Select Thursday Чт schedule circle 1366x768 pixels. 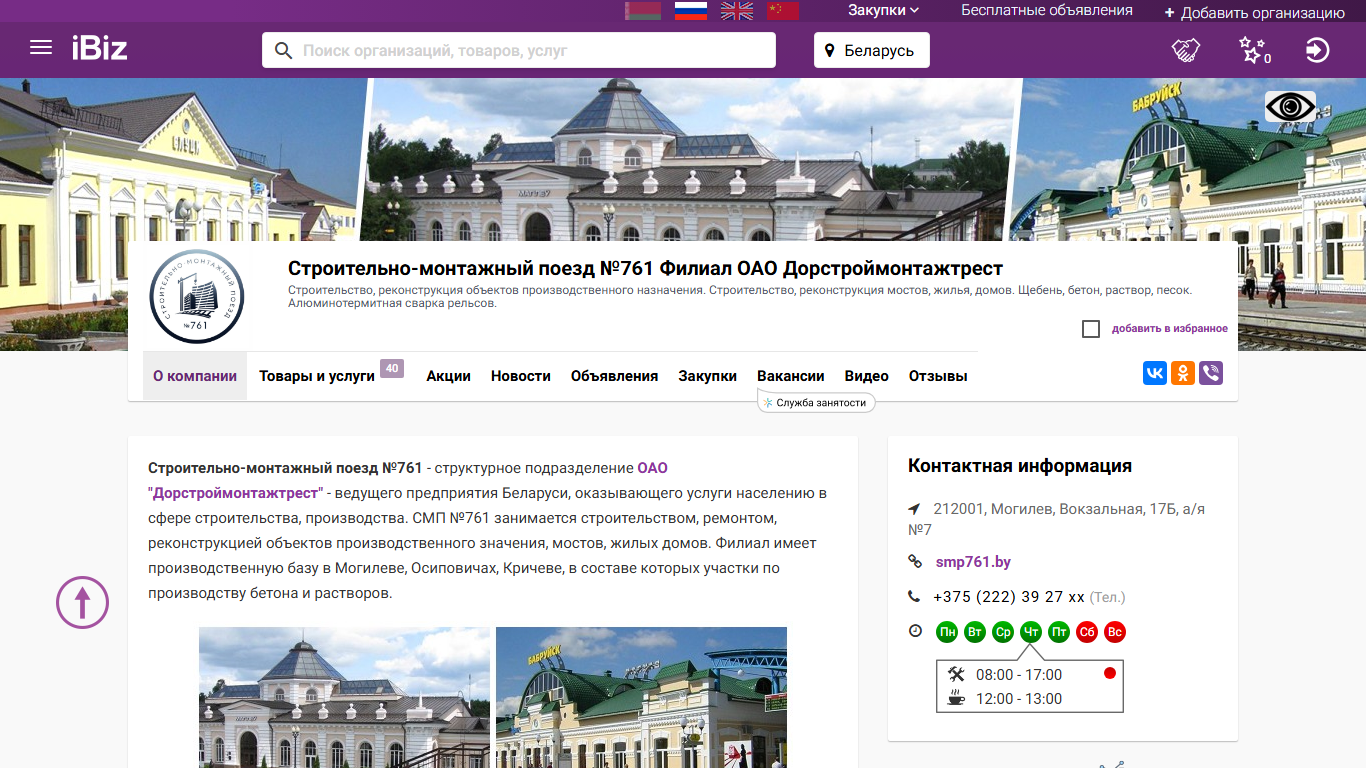pos(1031,632)
